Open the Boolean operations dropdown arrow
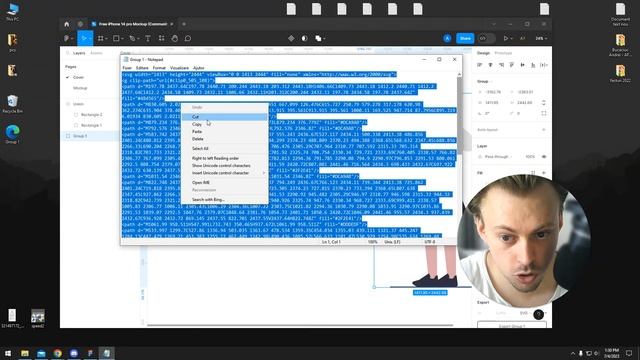Image resolution: width=640 pixels, height=360 pixels. [324, 39]
